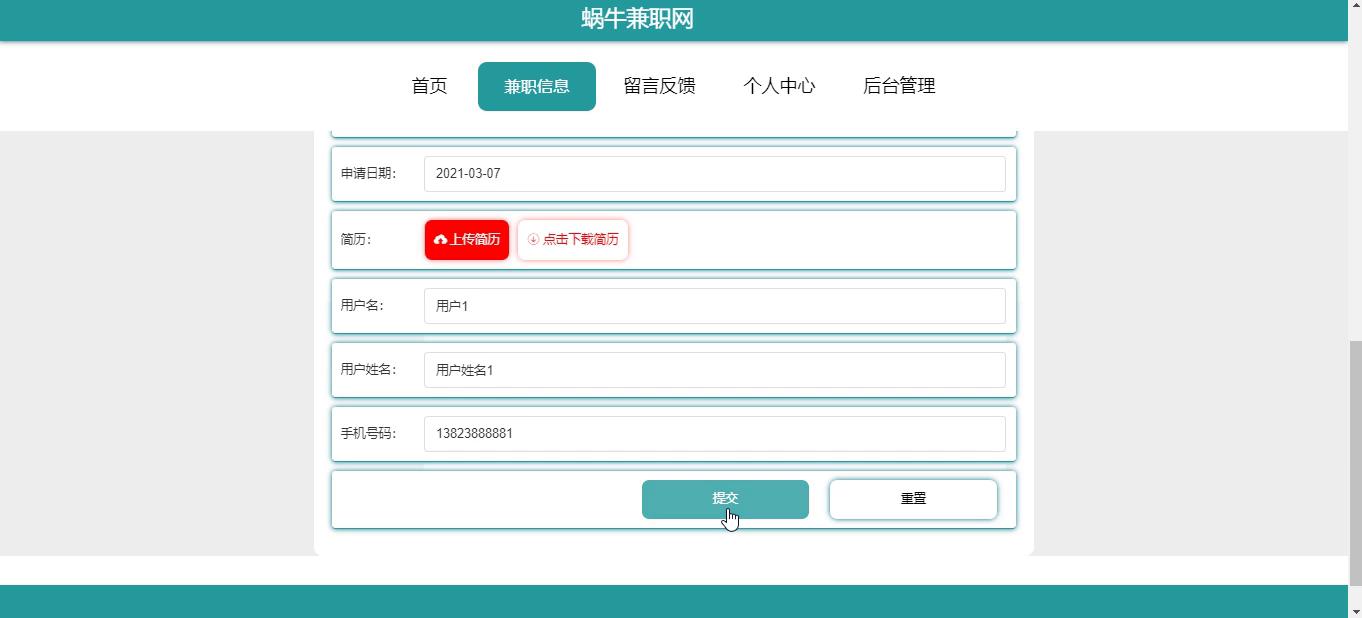
Task: Select the 兼职信息 navigation tab
Action: click(537, 86)
